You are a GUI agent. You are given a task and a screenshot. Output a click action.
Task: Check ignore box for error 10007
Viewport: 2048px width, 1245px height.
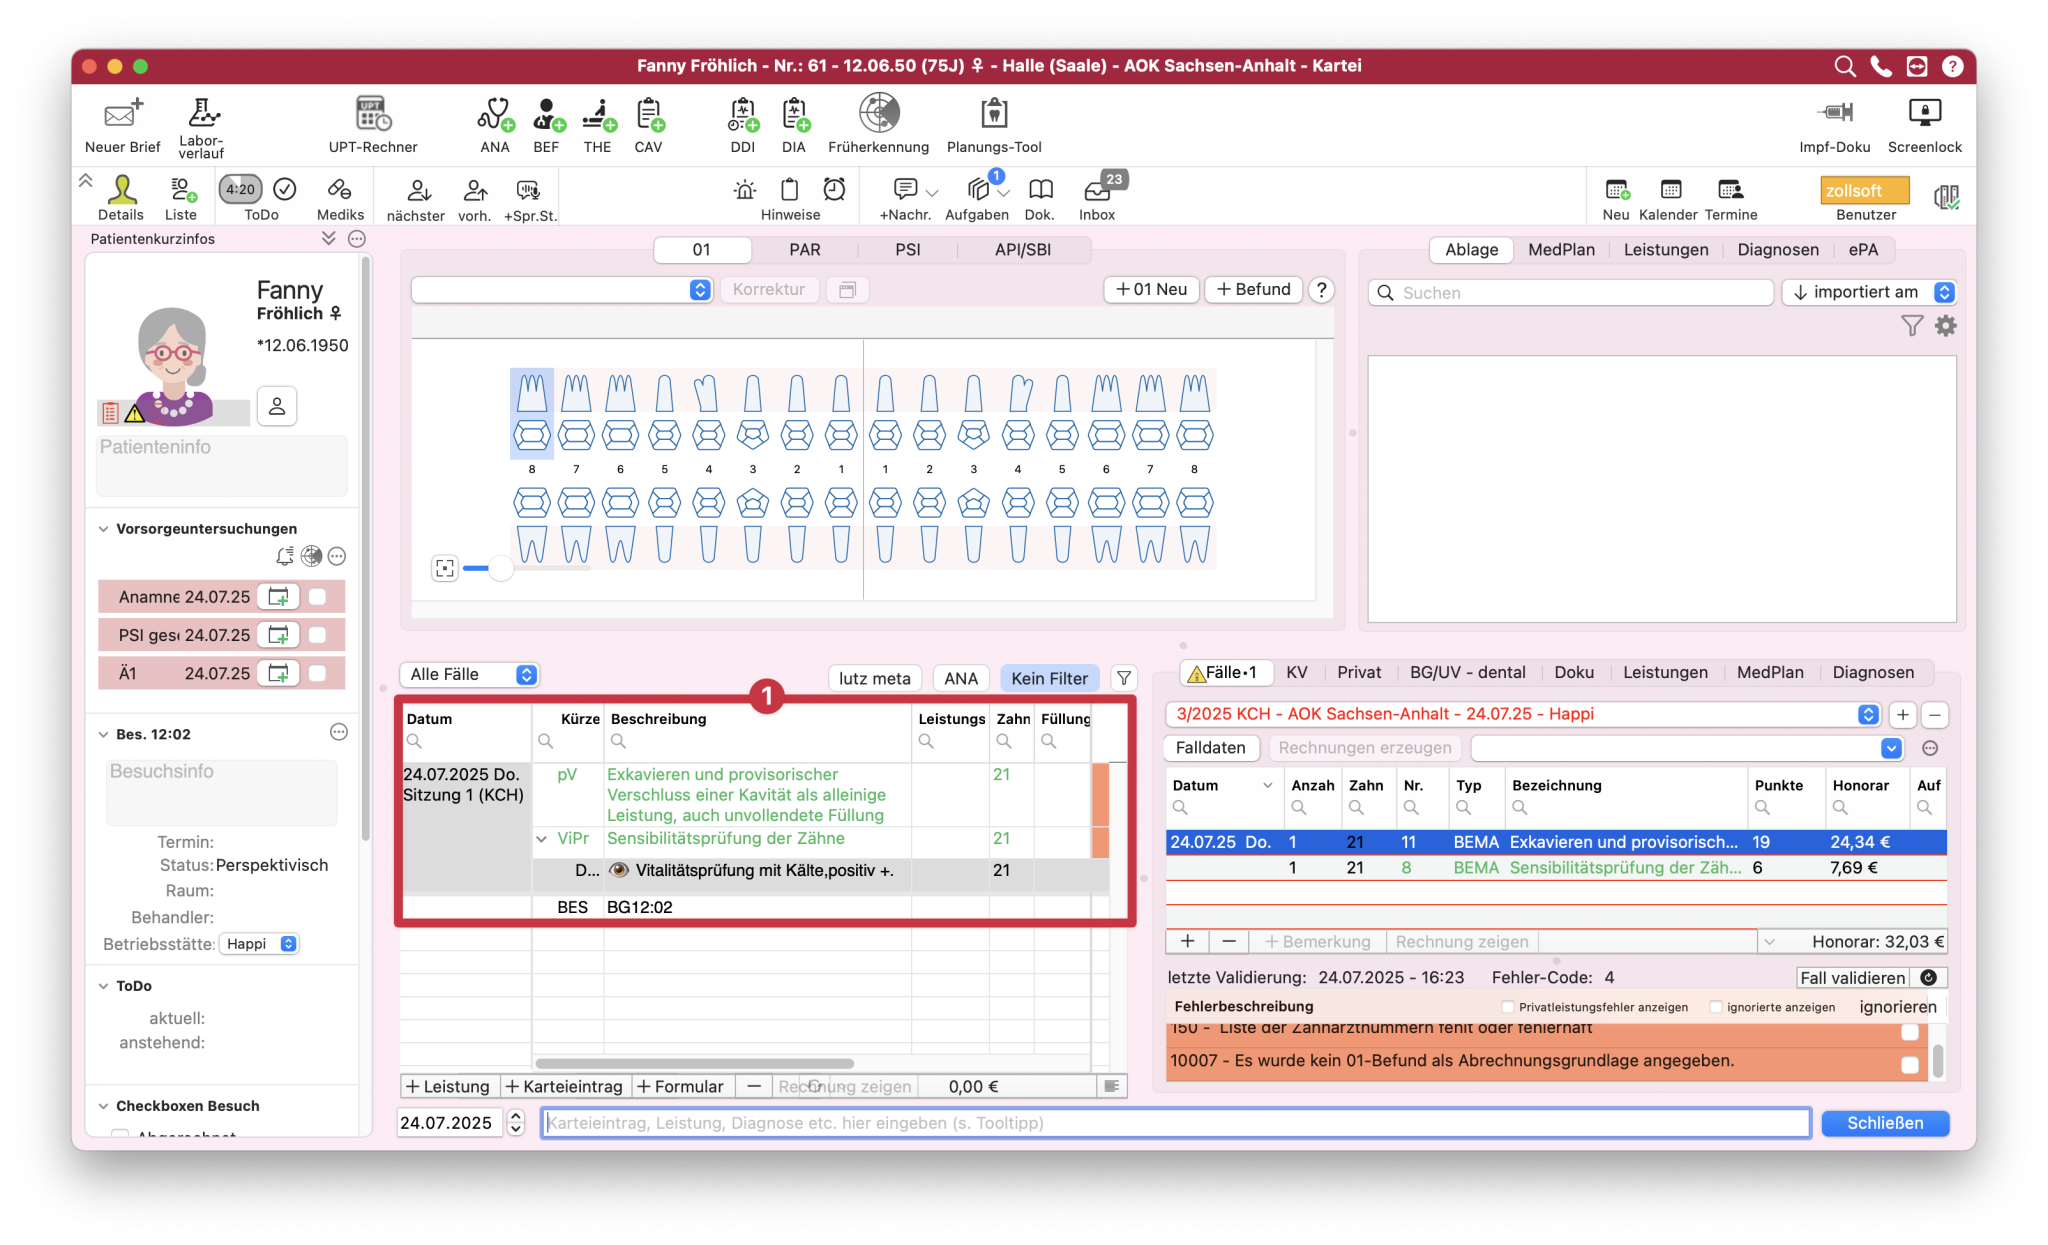[x=1910, y=1065]
